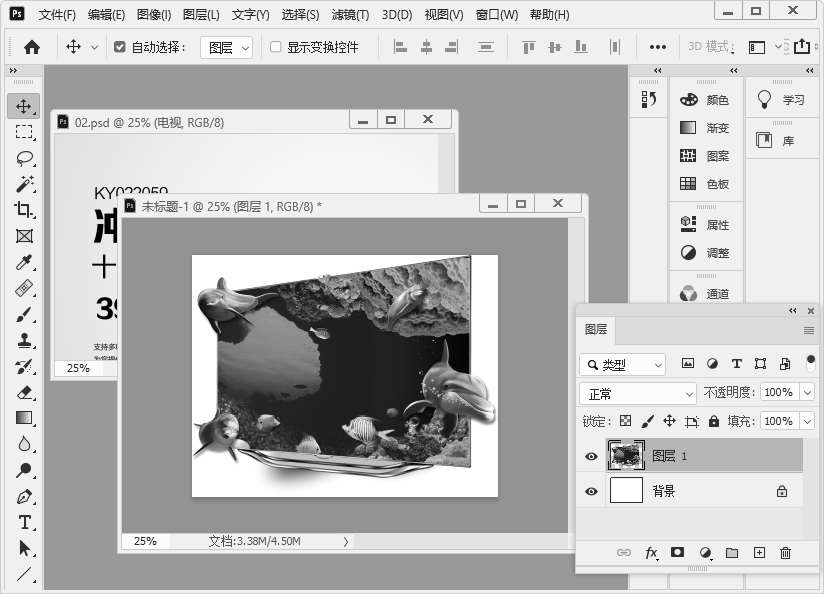Select the Eyedropper tool
The width and height of the screenshot is (824, 594).
(x=25, y=263)
